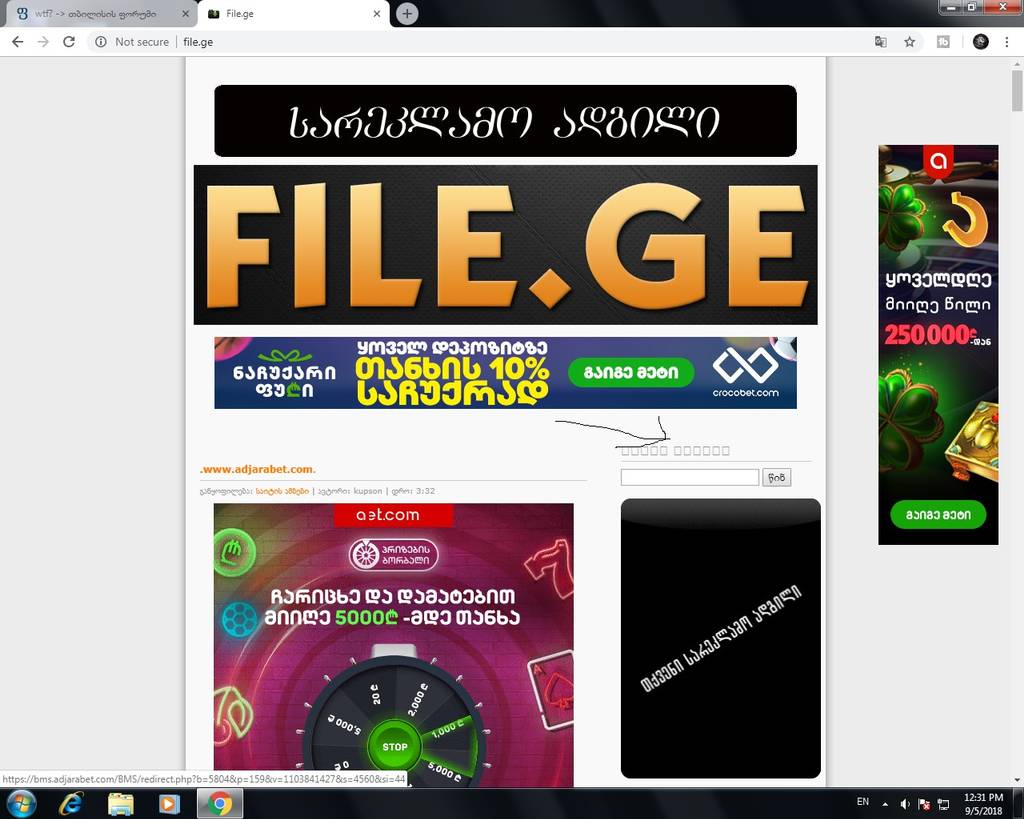
Task: Click green button in crocobet banner
Action: 630,372
